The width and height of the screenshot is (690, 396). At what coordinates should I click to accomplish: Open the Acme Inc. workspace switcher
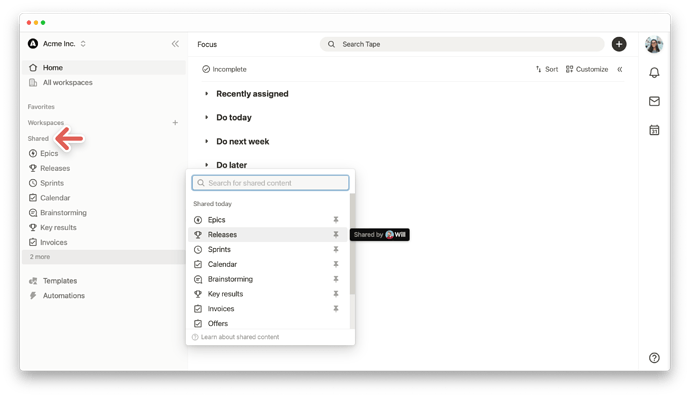click(57, 44)
